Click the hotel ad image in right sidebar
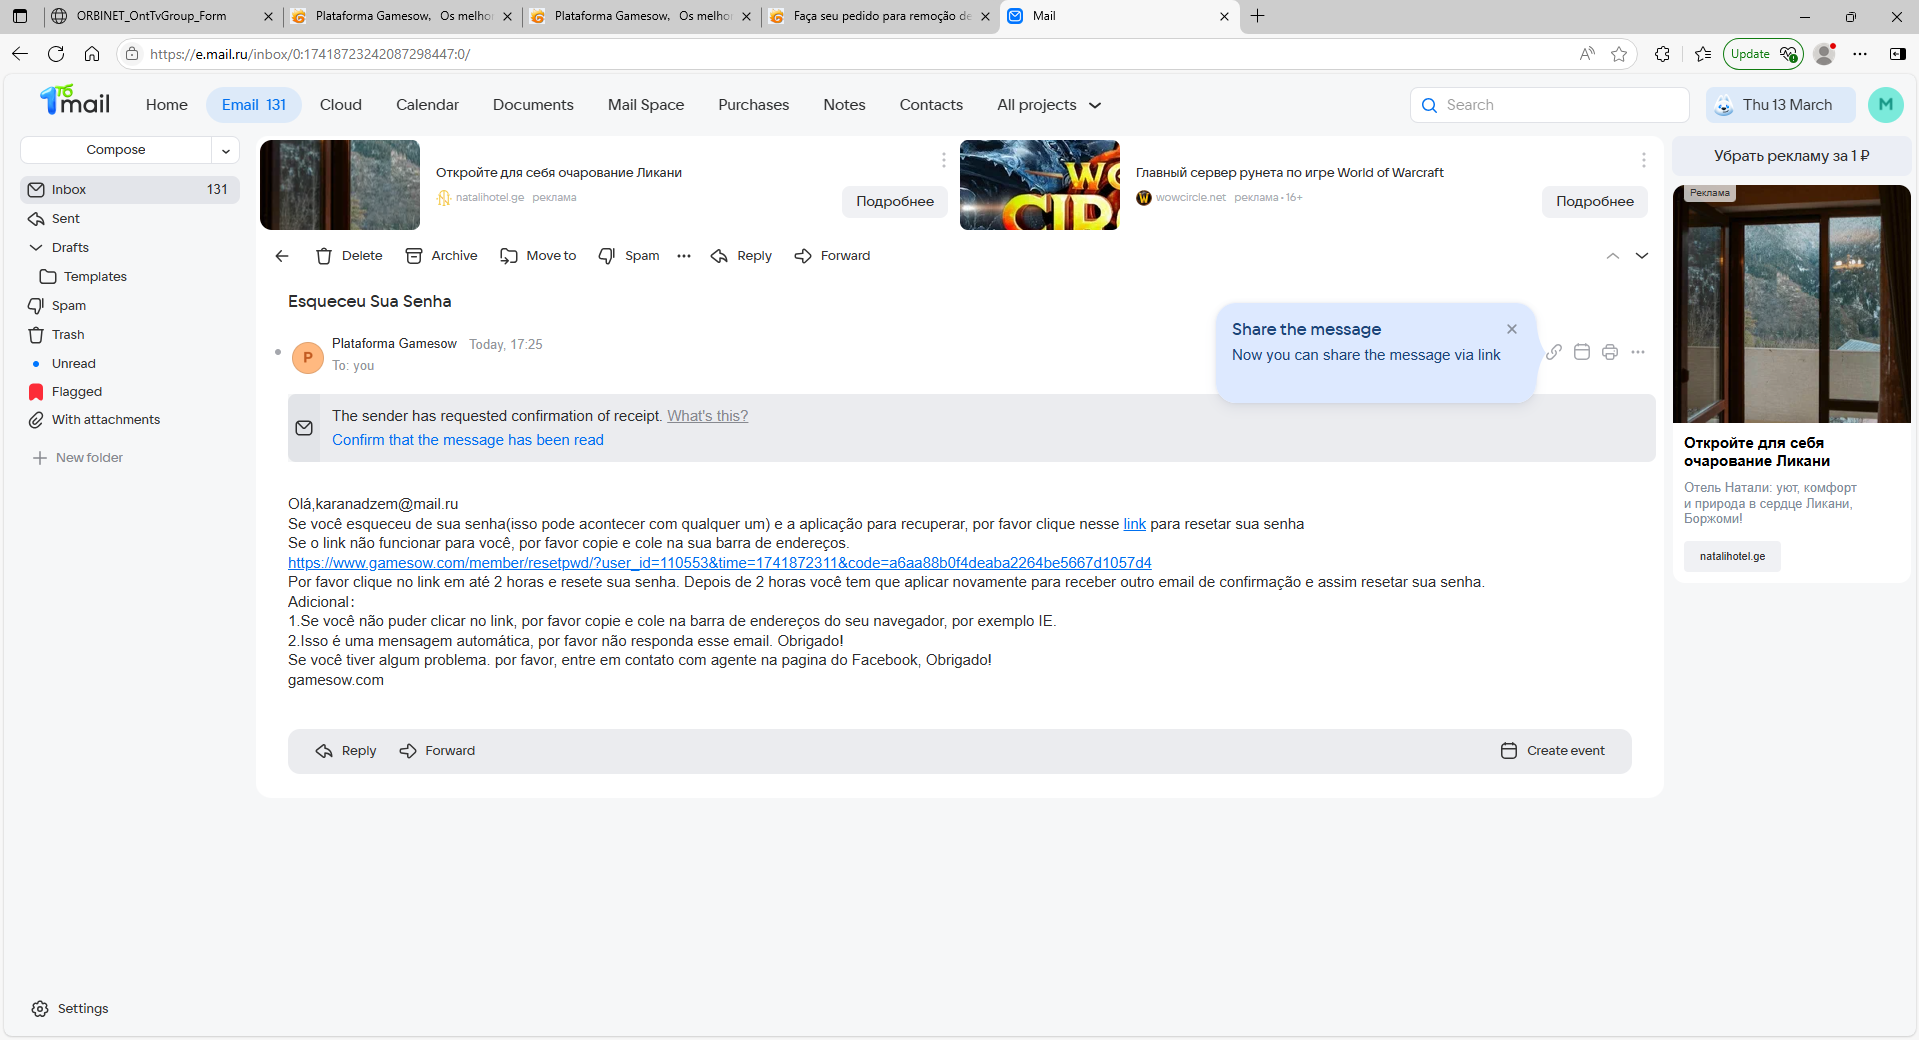Image resolution: width=1919 pixels, height=1040 pixels. point(1791,304)
